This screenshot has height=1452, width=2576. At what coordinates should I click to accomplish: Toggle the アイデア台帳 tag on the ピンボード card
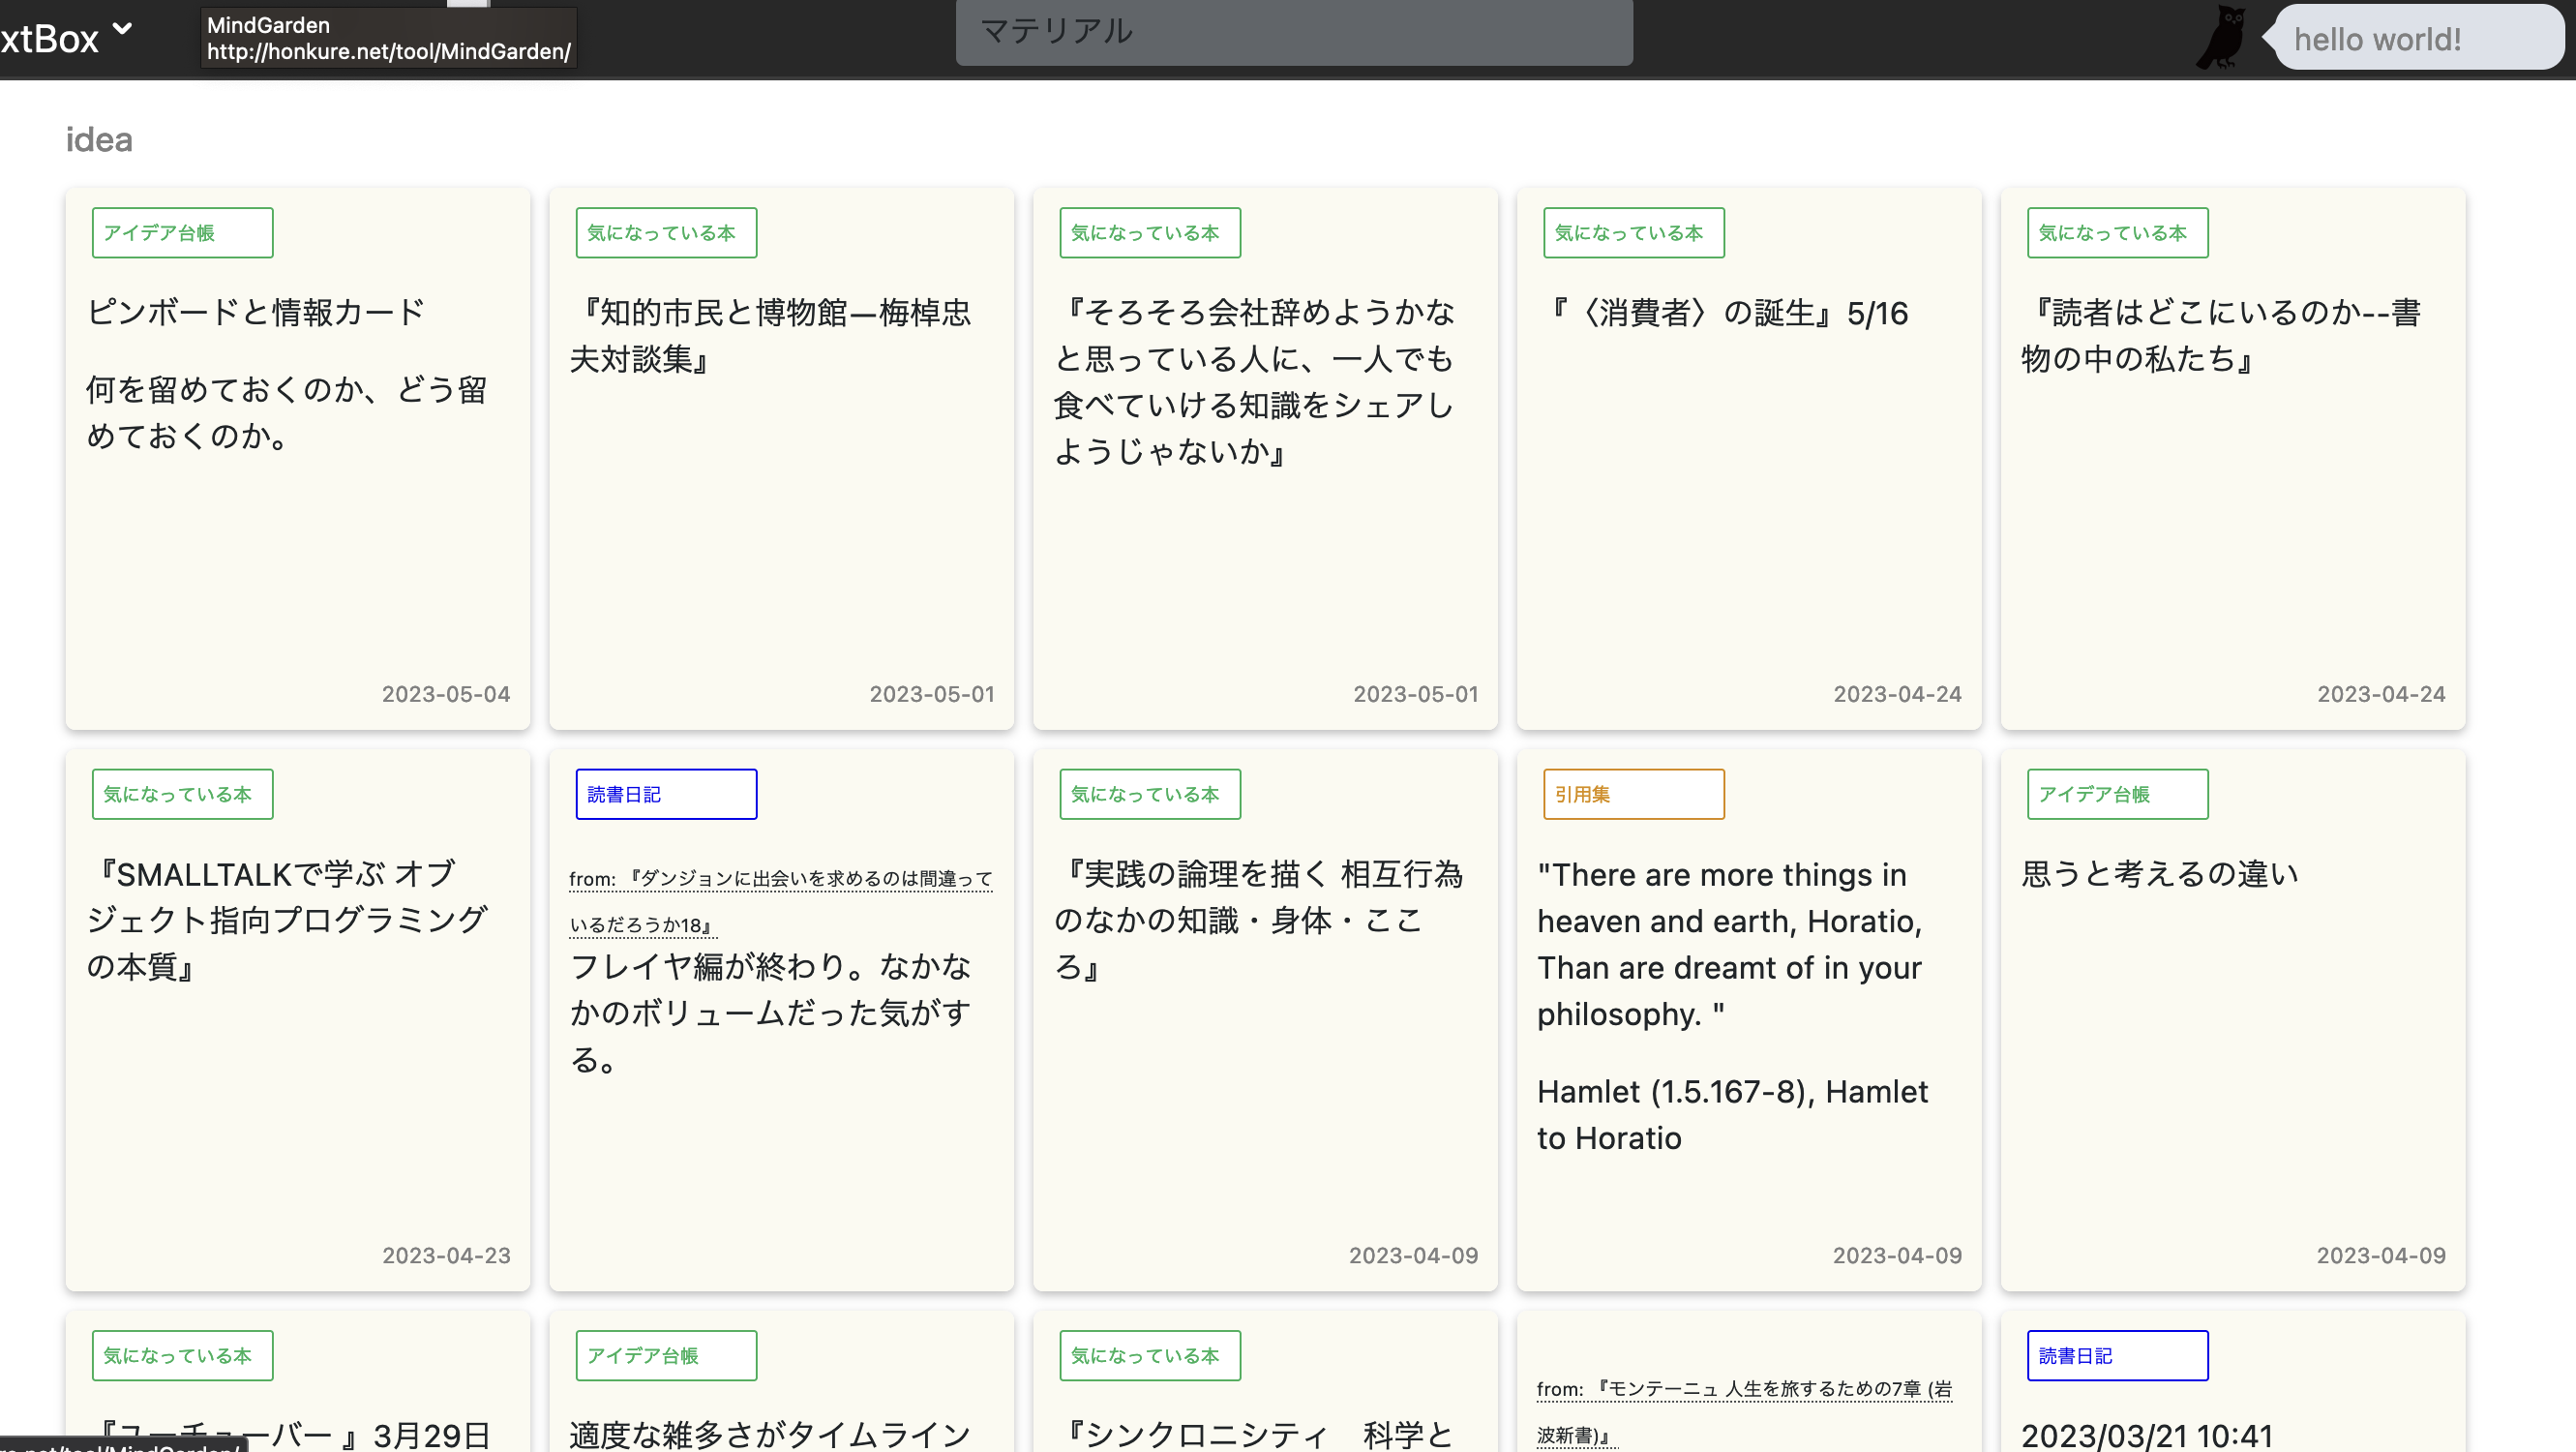(182, 232)
